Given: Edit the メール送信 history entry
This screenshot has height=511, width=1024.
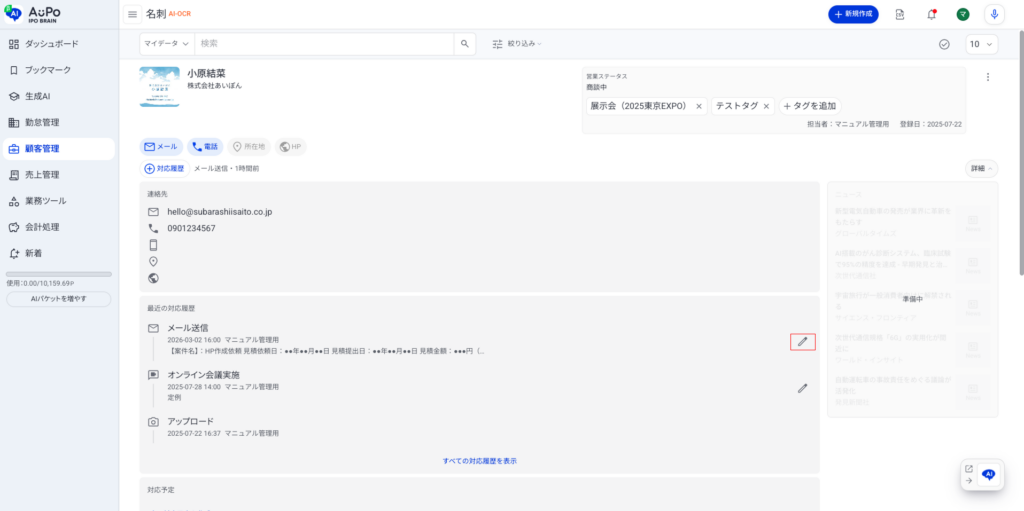Looking at the screenshot, I should click(802, 342).
